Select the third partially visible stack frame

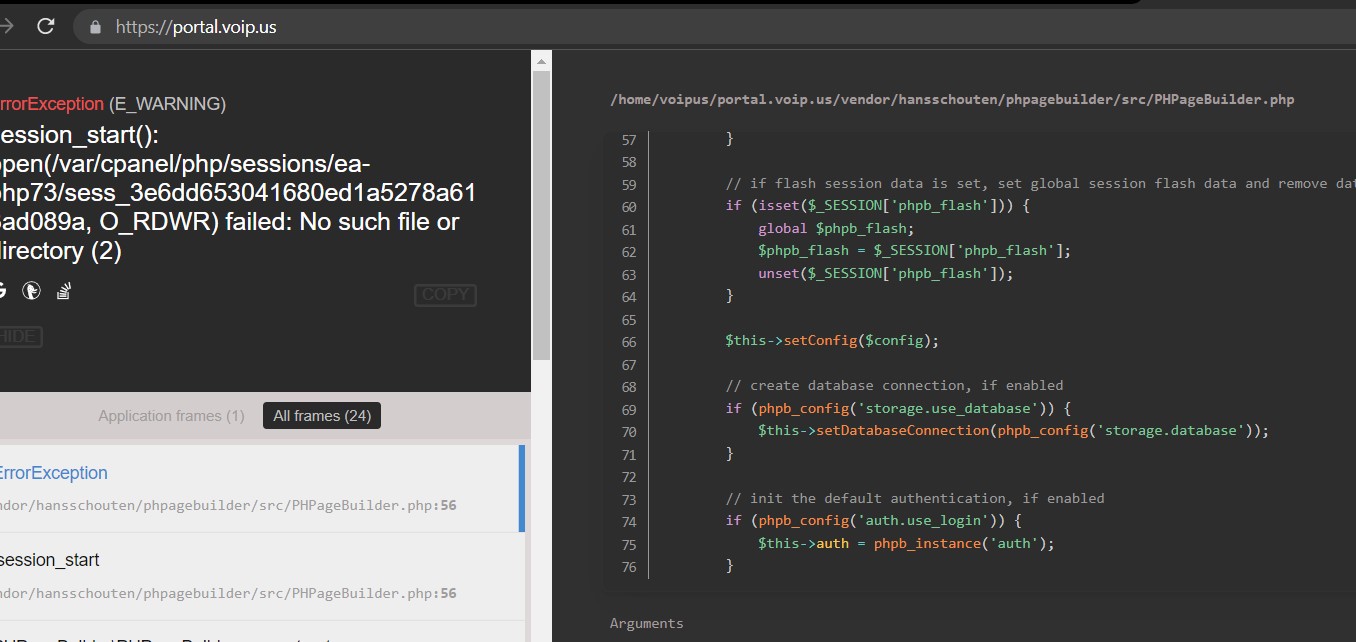tap(262, 632)
